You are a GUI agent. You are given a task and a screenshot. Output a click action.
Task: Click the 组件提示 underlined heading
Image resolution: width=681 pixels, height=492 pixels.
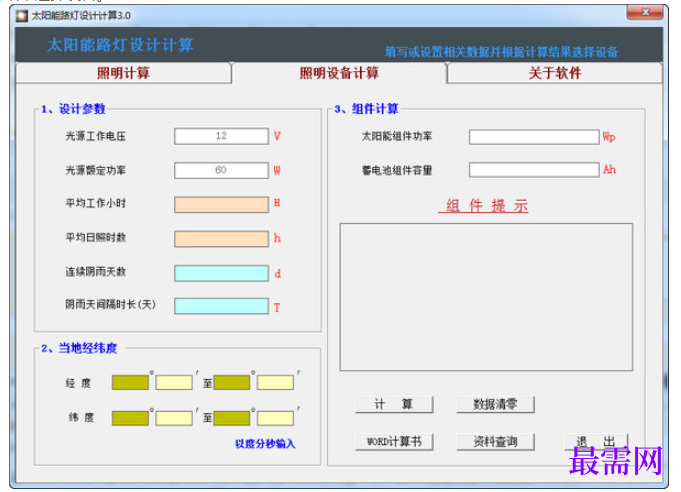[483, 206]
